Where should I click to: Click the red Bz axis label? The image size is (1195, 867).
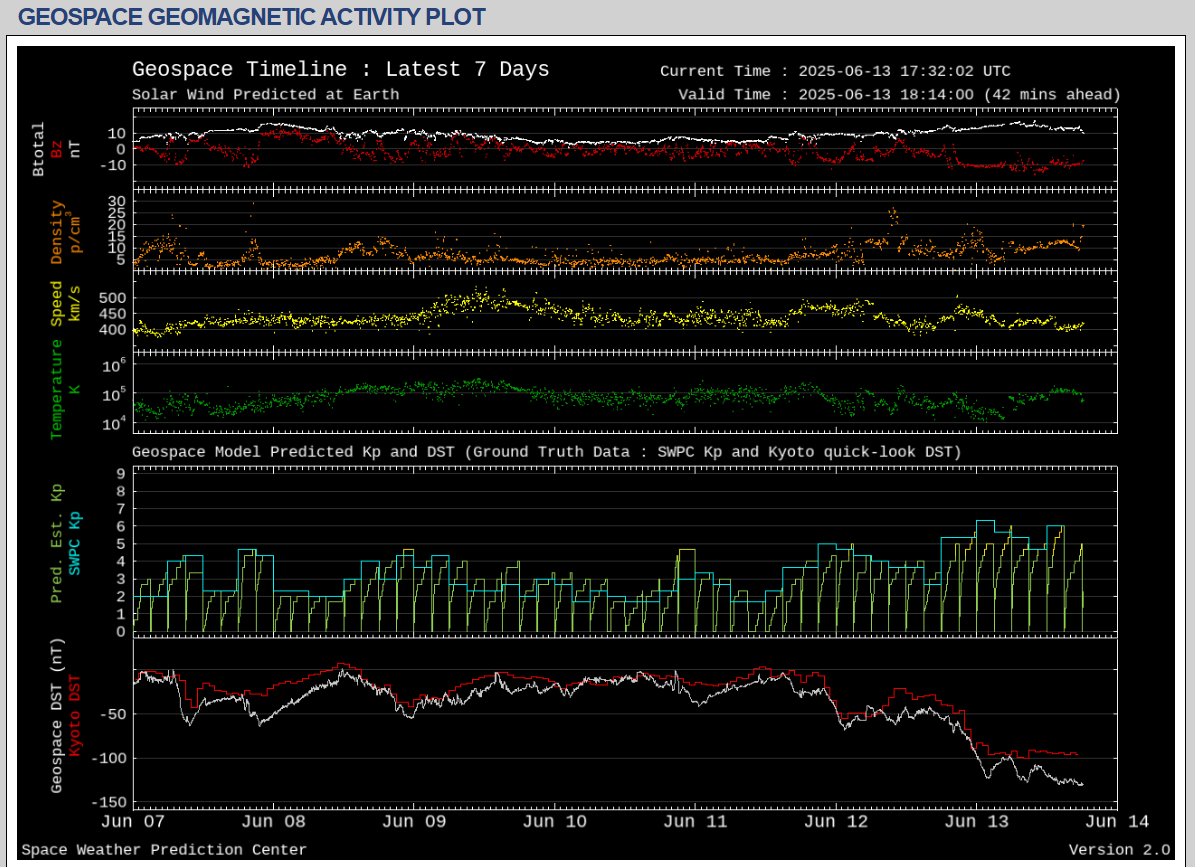57,149
